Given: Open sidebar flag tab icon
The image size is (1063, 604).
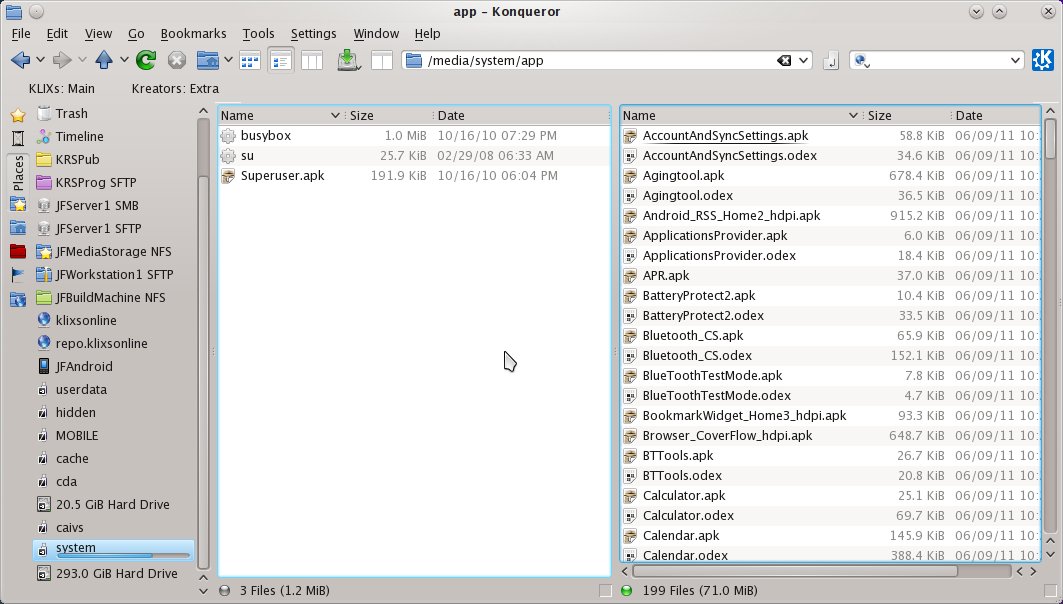Looking at the screenshot, I should click(18, 275).
